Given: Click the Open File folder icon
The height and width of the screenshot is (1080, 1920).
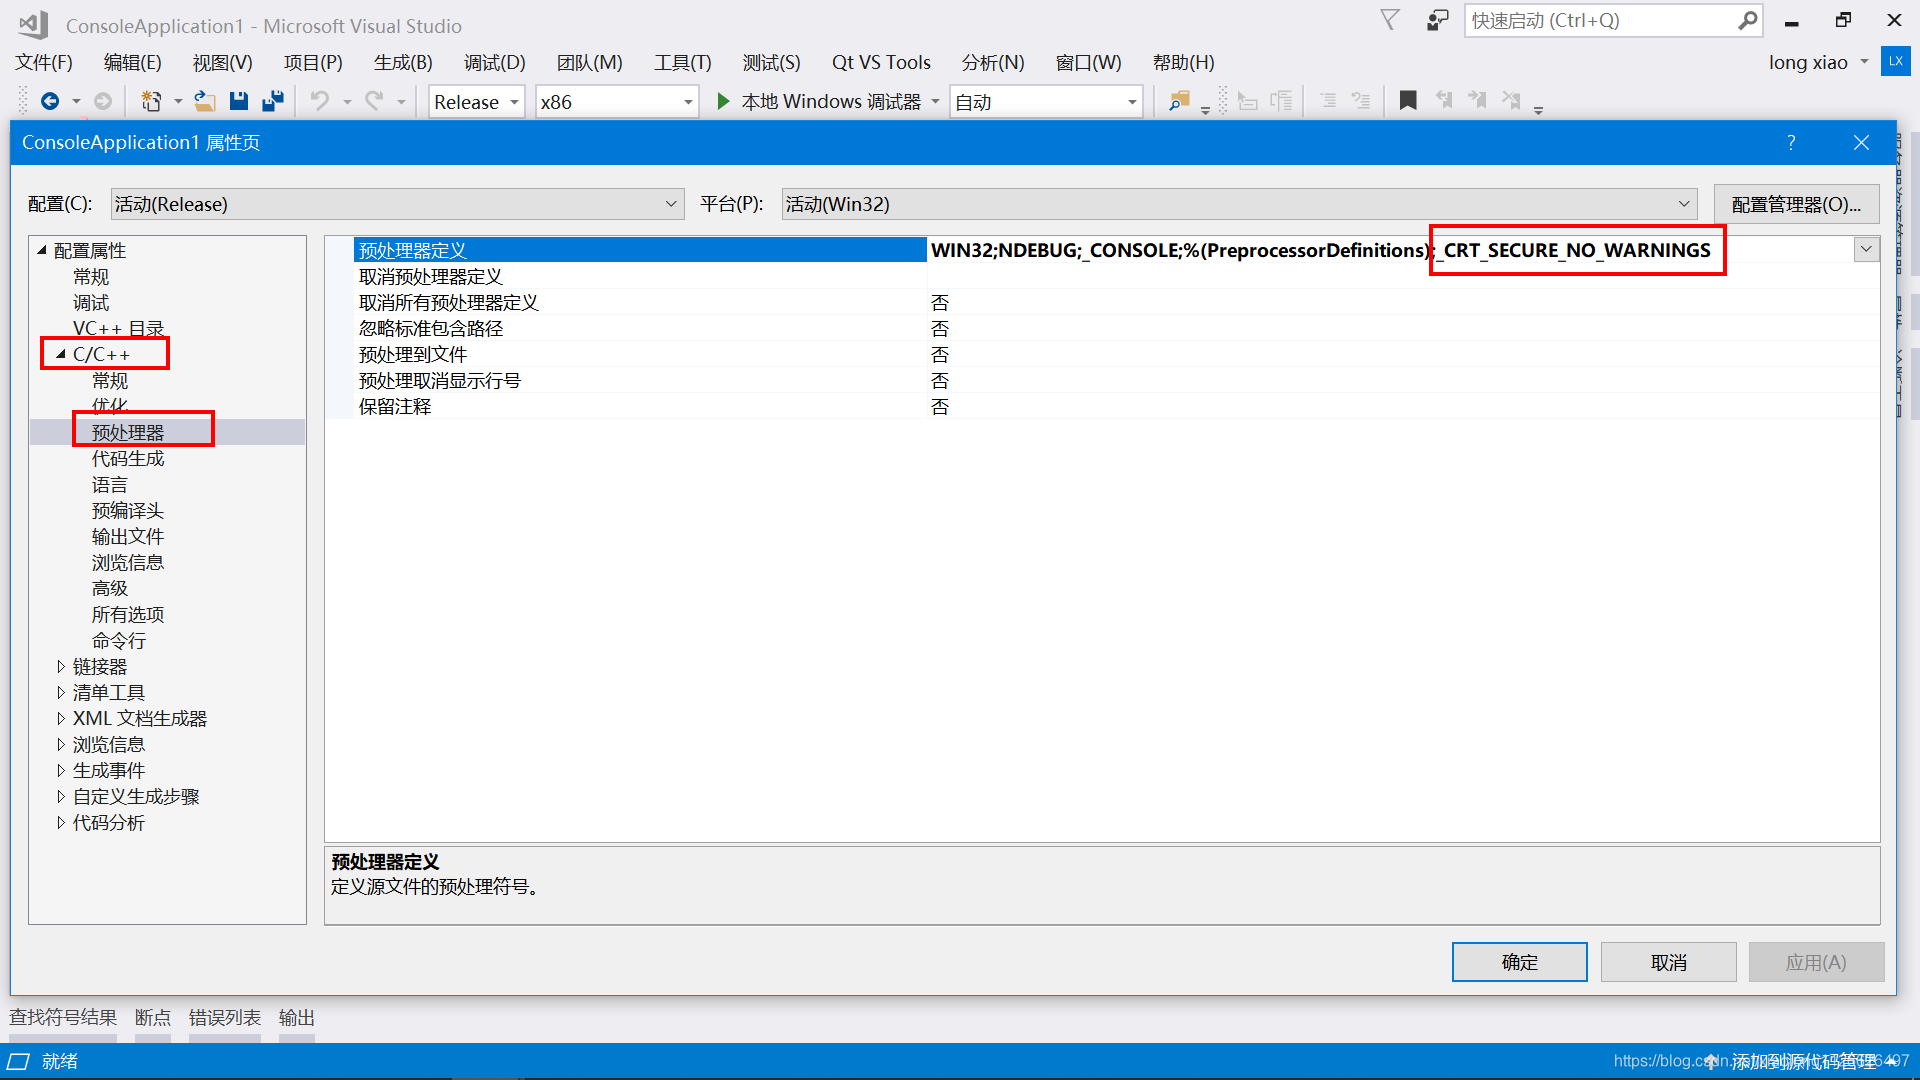Looking at the screenshot, I should coord(204,101).
